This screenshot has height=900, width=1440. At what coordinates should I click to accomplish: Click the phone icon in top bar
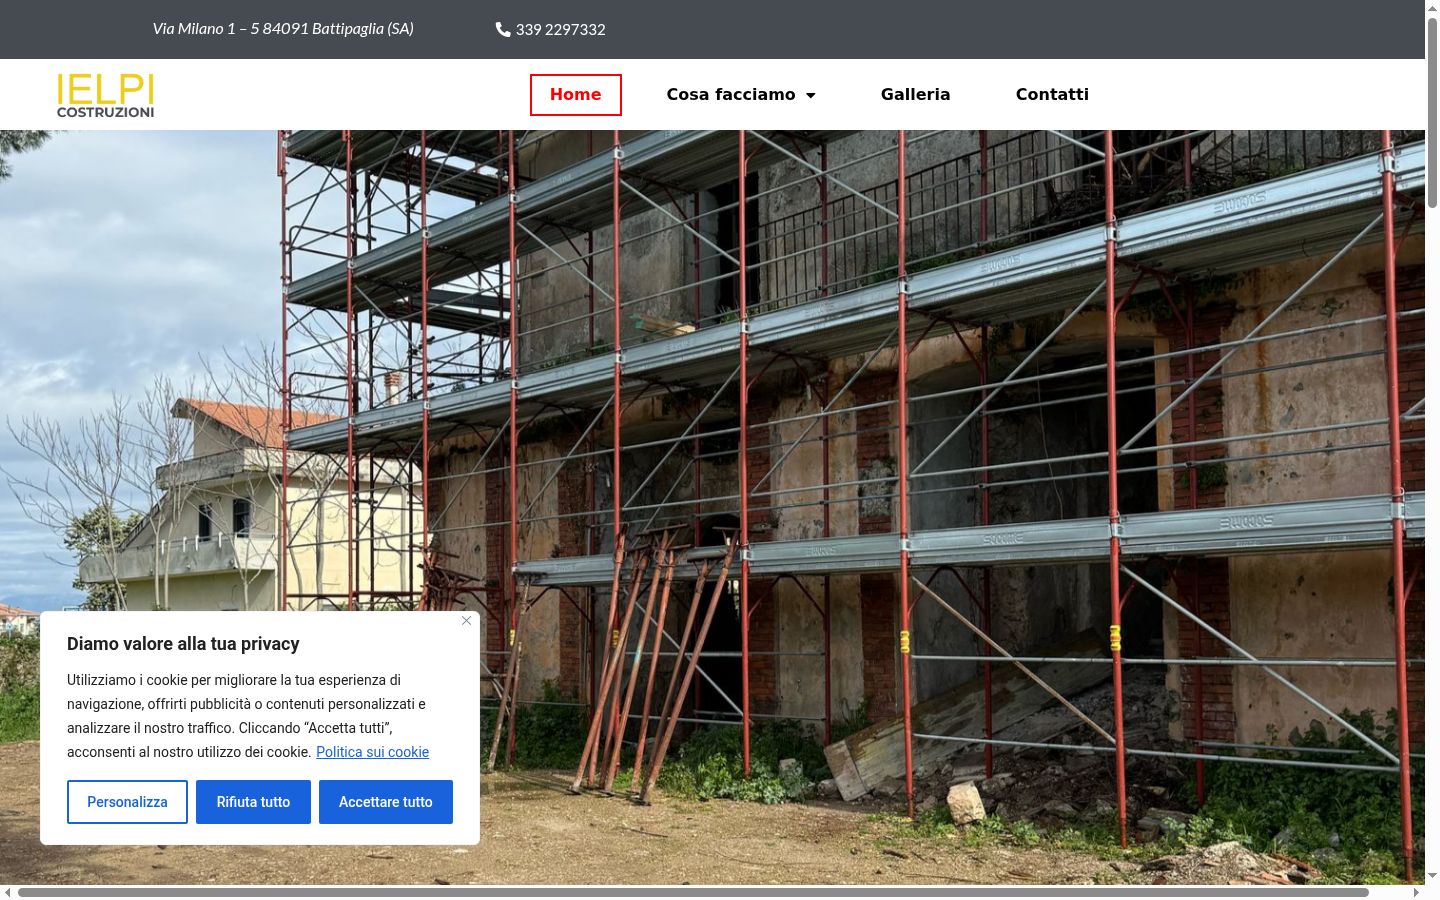click(503, 29)
